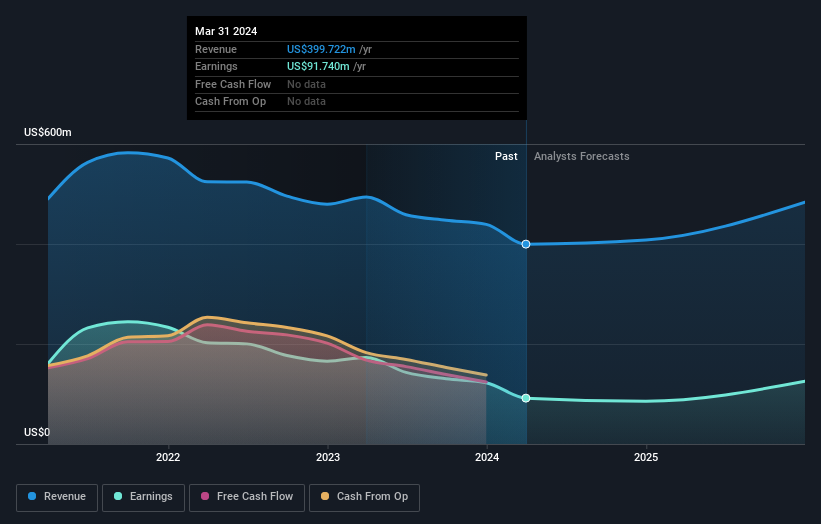Click the Free Cash Flow tooltip row label
821x524 pixels.
(x=233, y=84)
